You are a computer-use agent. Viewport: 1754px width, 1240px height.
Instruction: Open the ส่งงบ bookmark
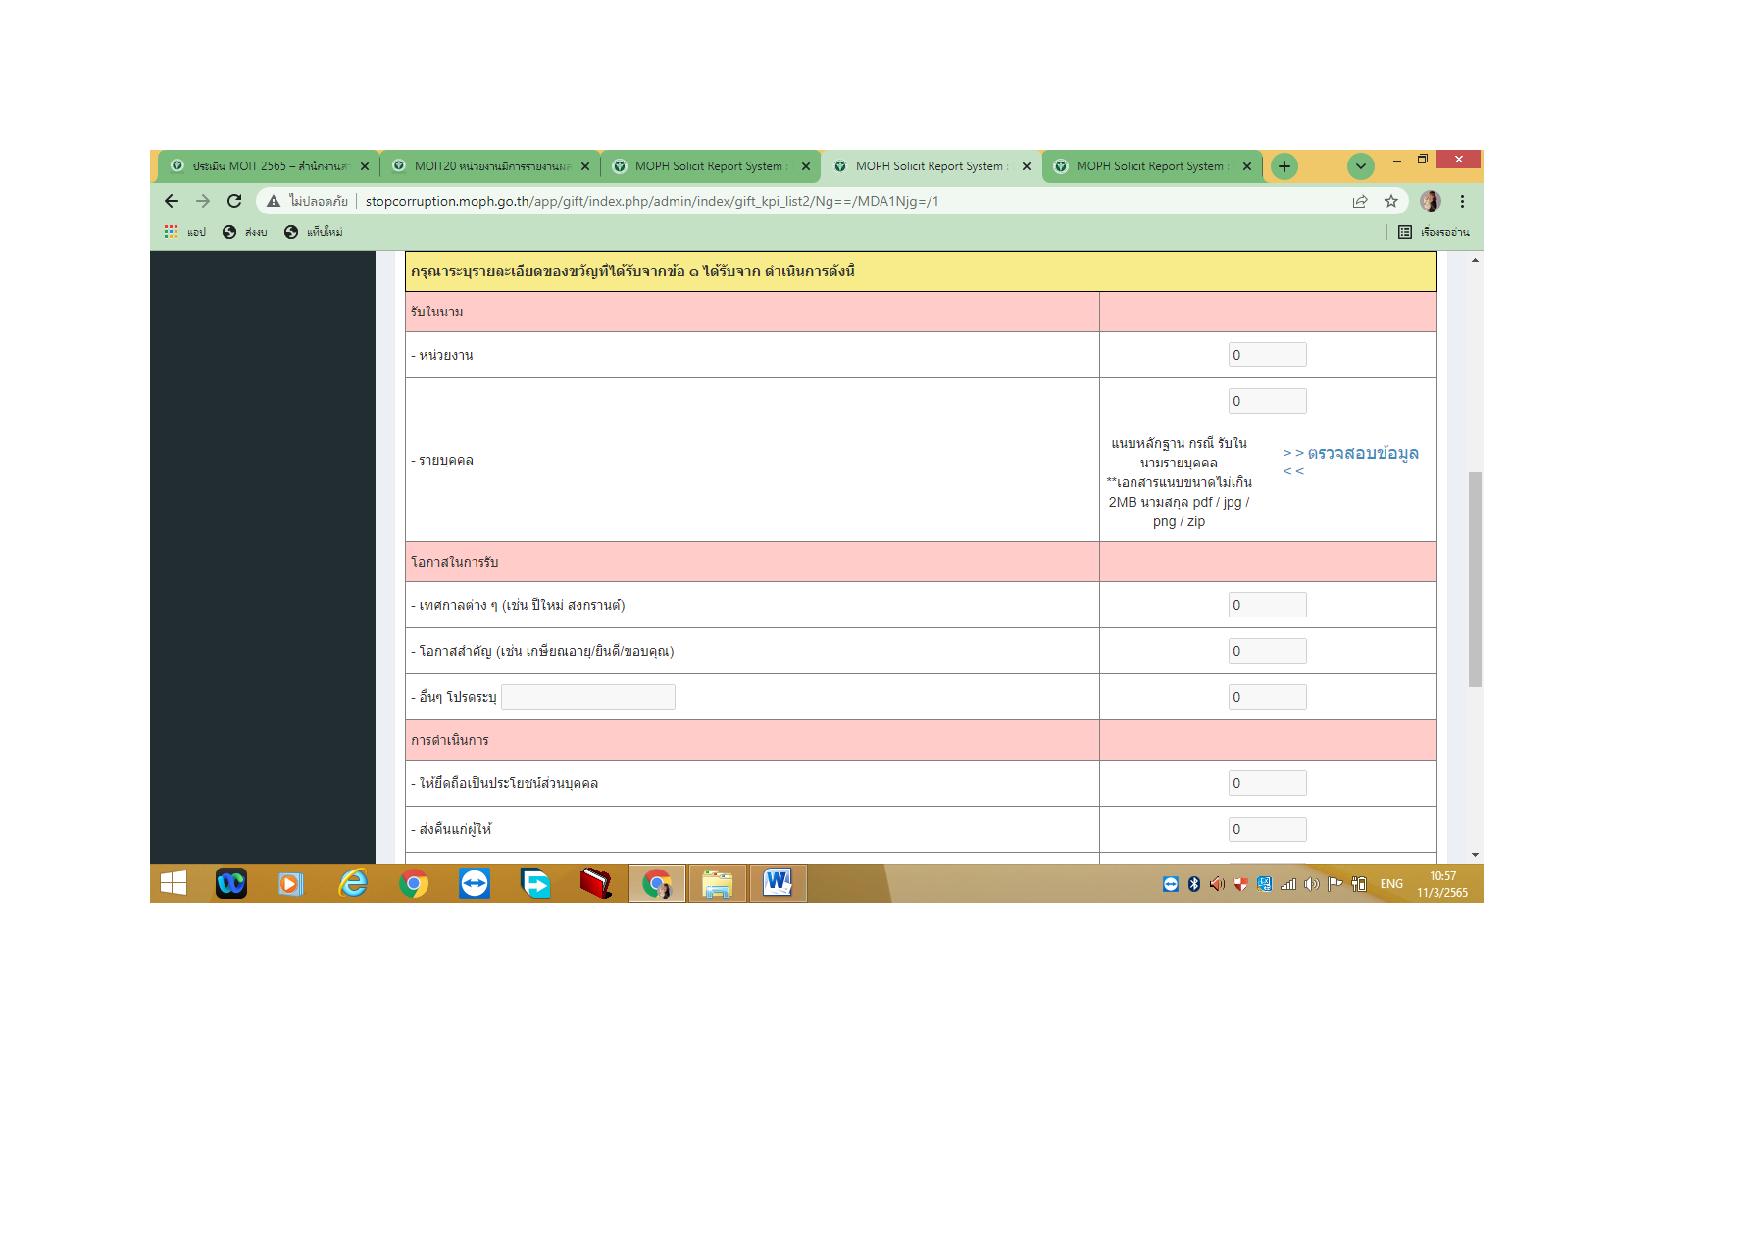[245, 232]
